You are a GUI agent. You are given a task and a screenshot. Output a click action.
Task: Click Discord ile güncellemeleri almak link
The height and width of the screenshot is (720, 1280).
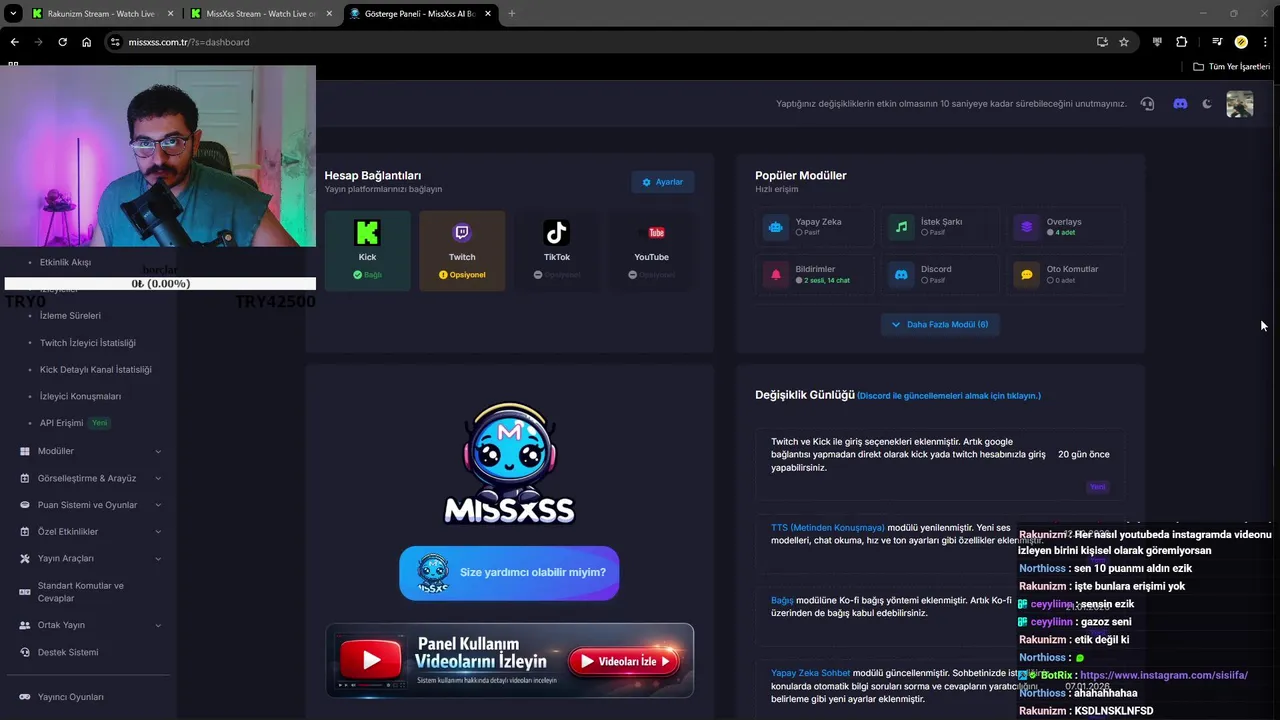(x=948, y=396)
